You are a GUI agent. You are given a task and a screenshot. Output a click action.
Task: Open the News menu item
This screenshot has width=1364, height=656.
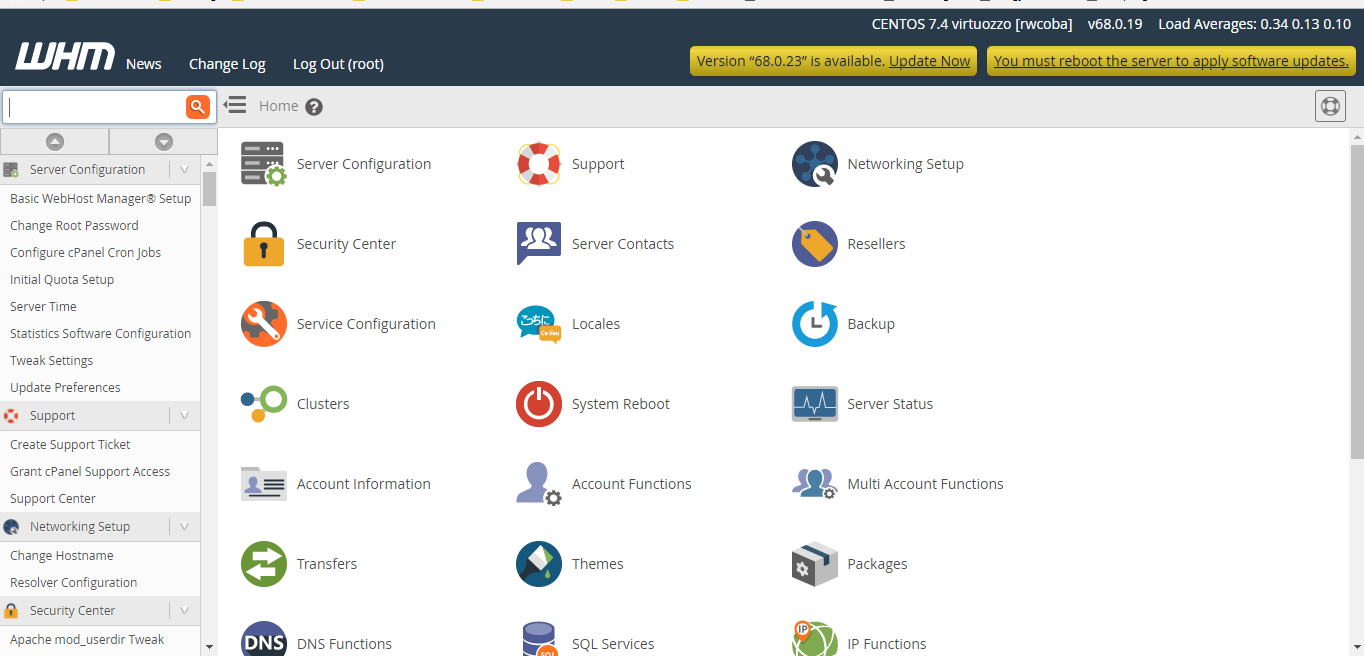tap(144, 64)
